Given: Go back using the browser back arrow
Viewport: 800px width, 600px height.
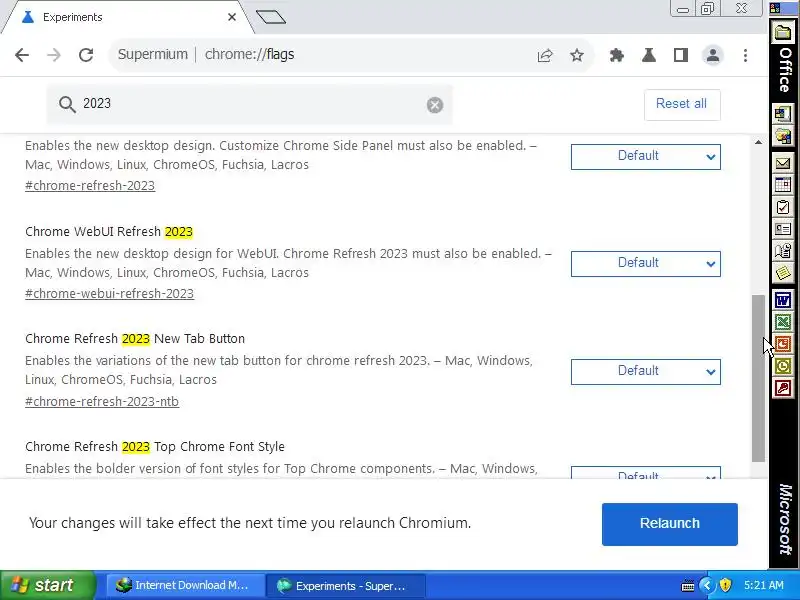Looking at the screenshot, I should coord(22,55).
